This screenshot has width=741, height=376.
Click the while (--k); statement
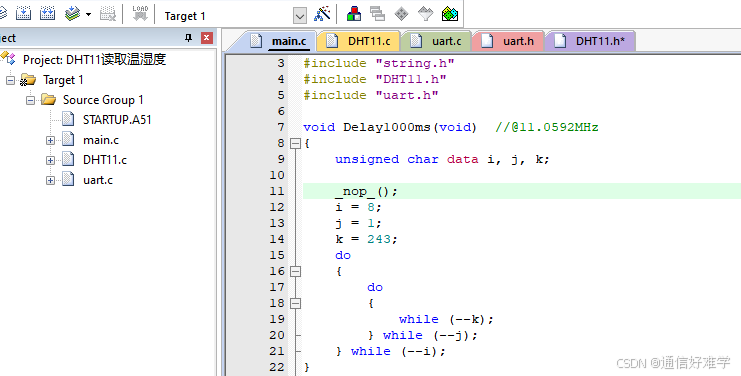[x=446, y=319]
